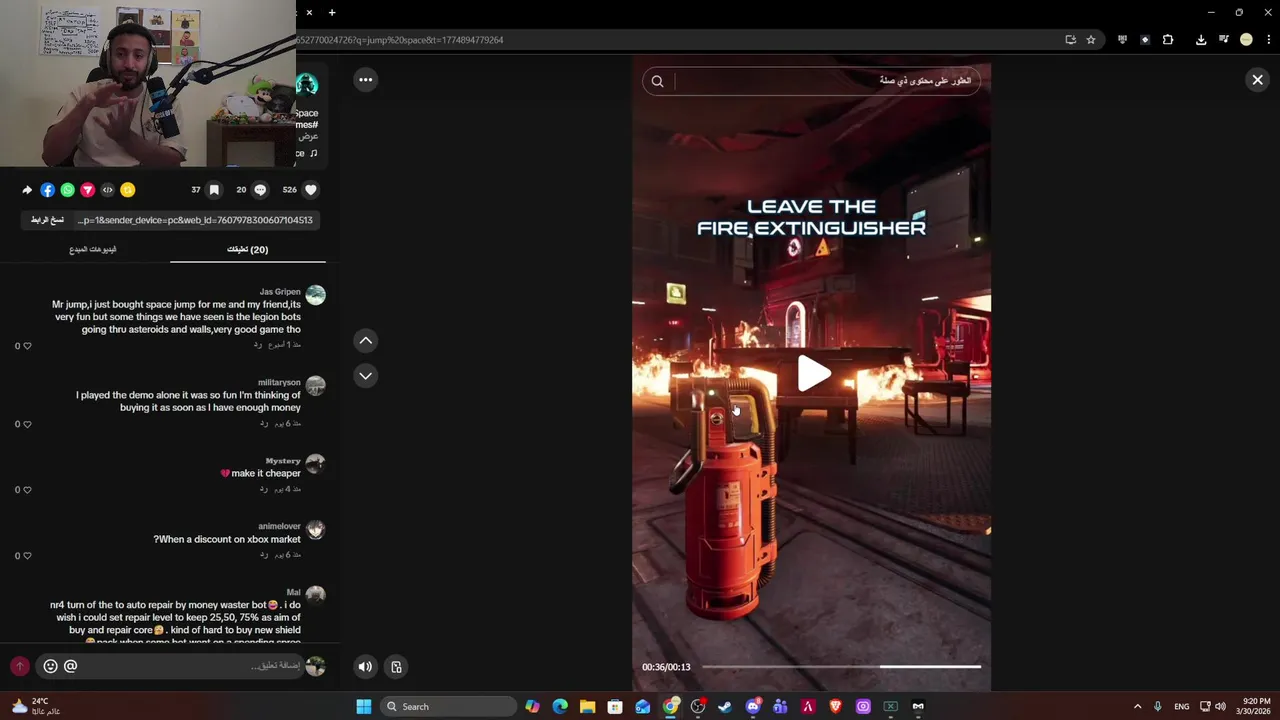The height and width of the screenshot is (720, 1280).
Task: Open Chrome downloads icon
Action: 1201,40
